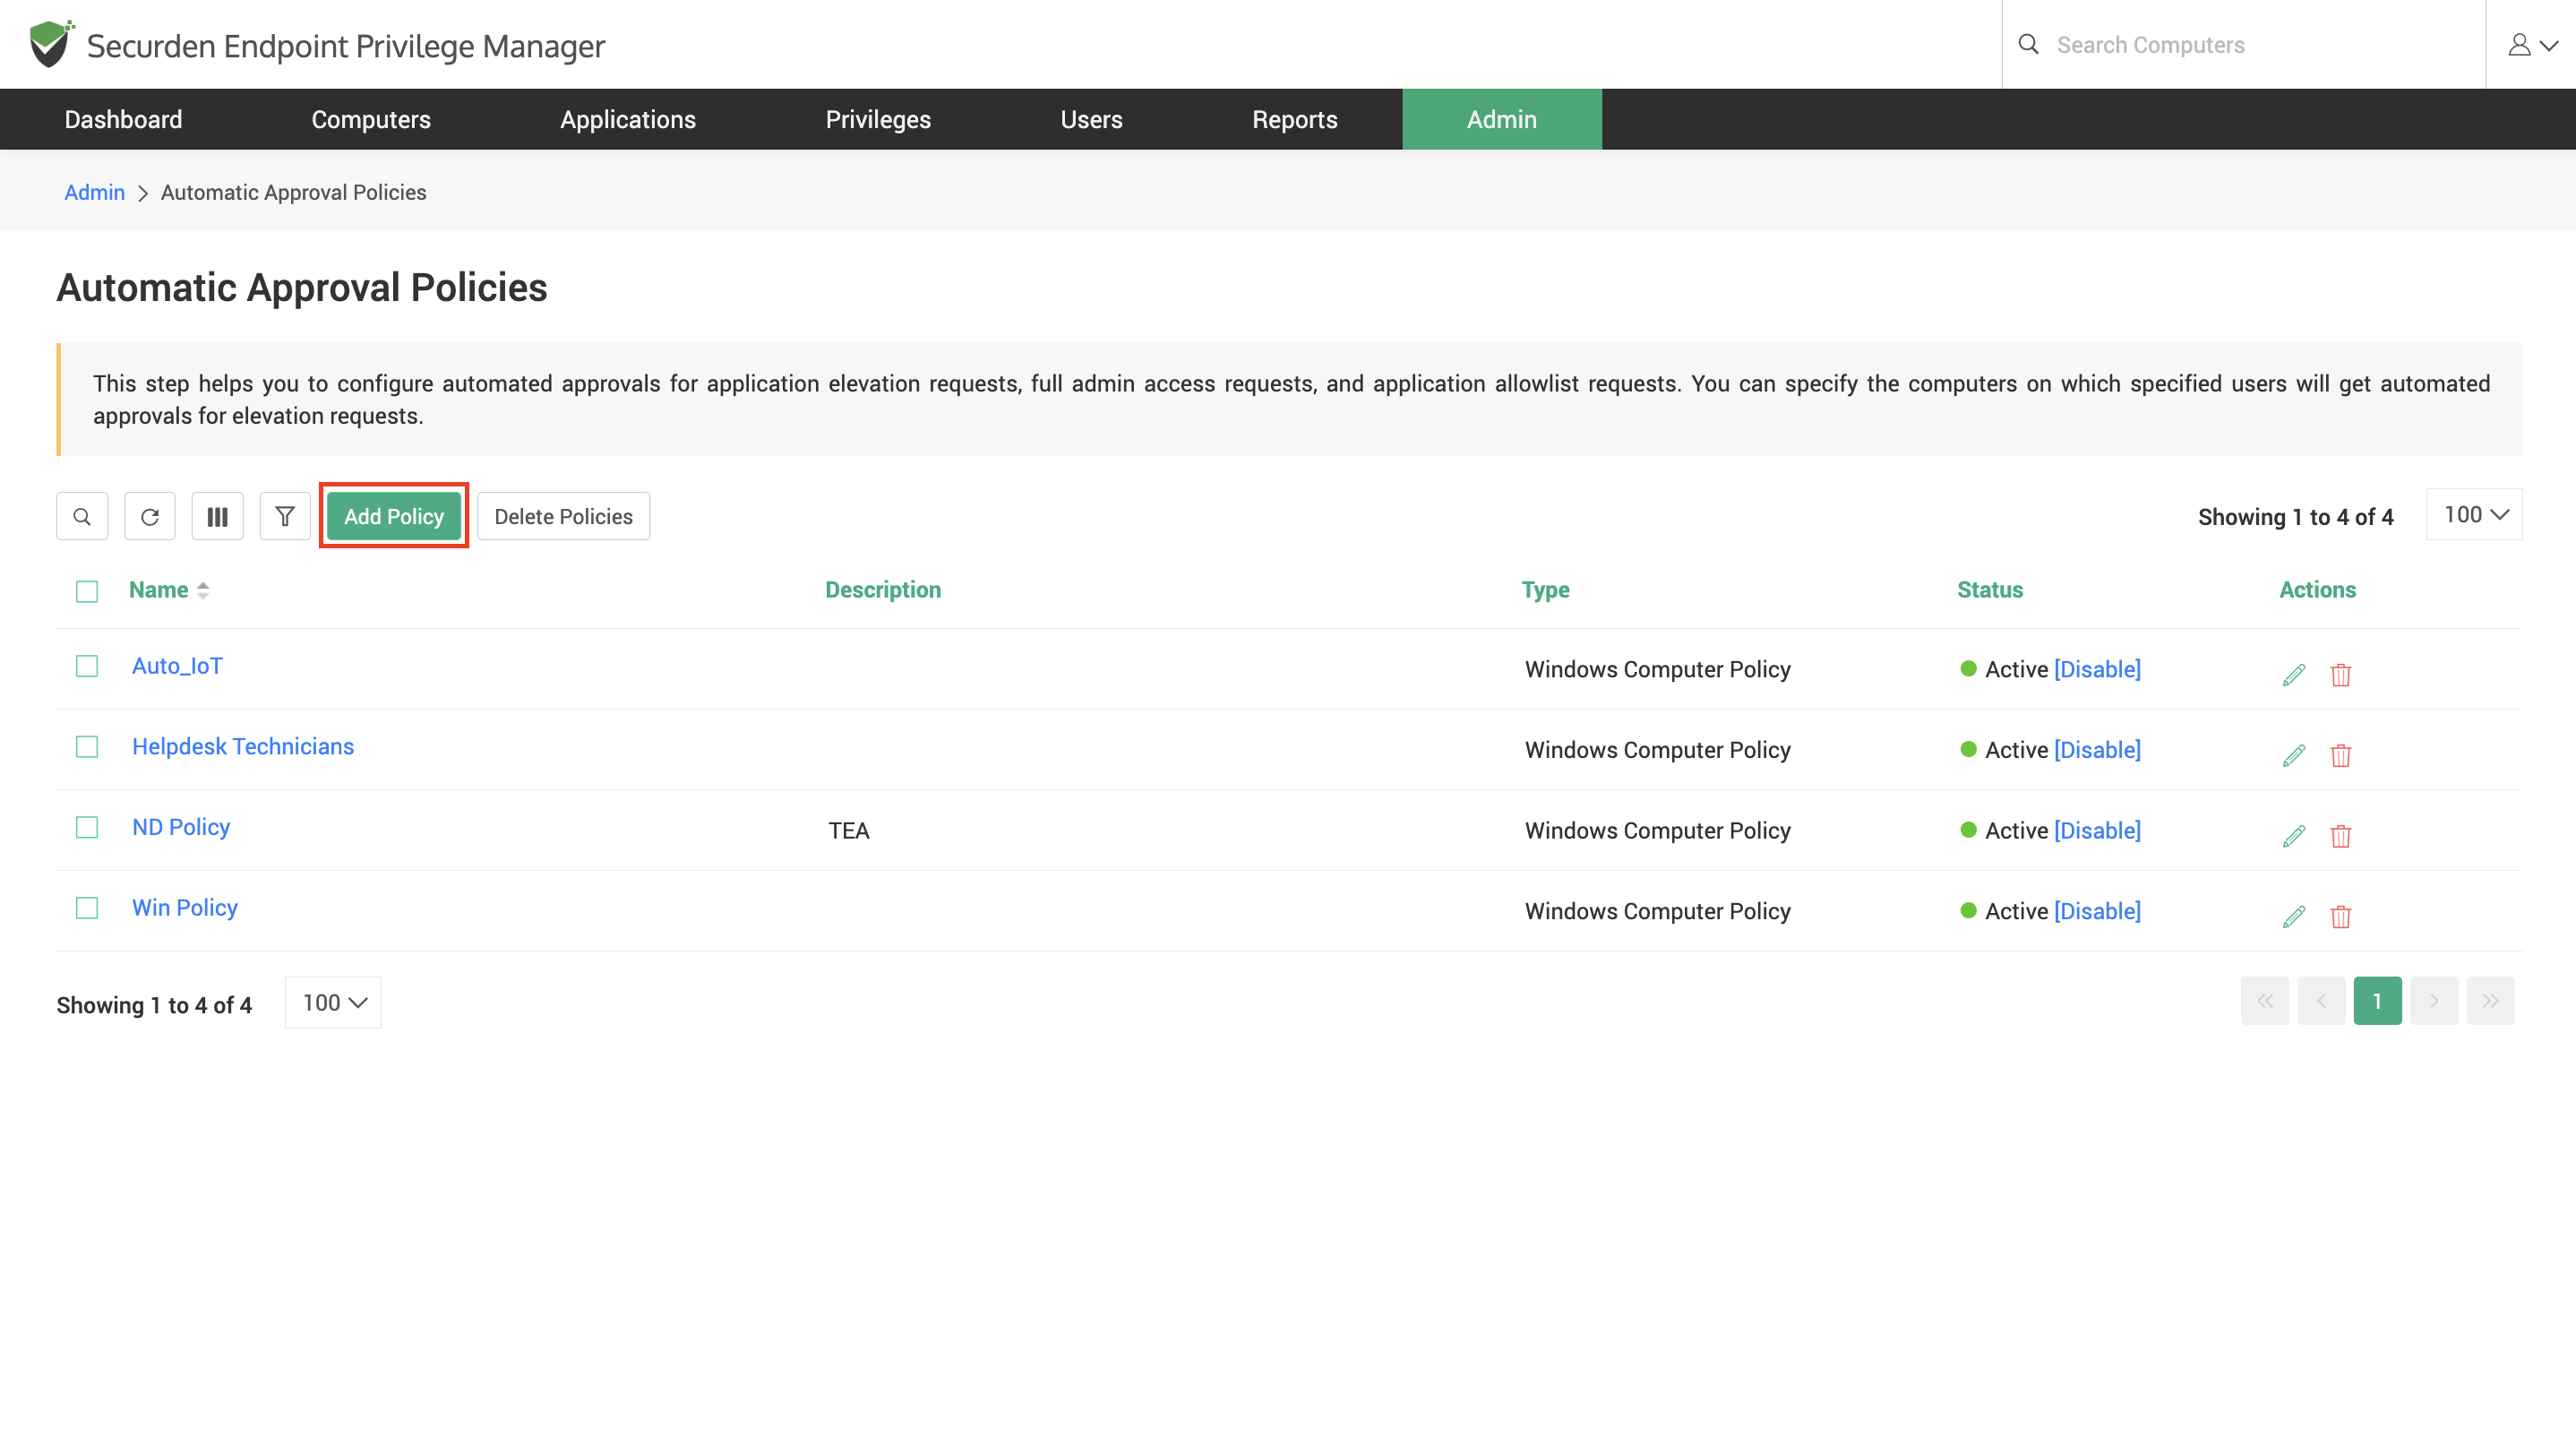The width and height of the screenshot is (2576, 1455).
Task: Open bottom page size 100 dropdown
Action: [x=333, y=1002]
